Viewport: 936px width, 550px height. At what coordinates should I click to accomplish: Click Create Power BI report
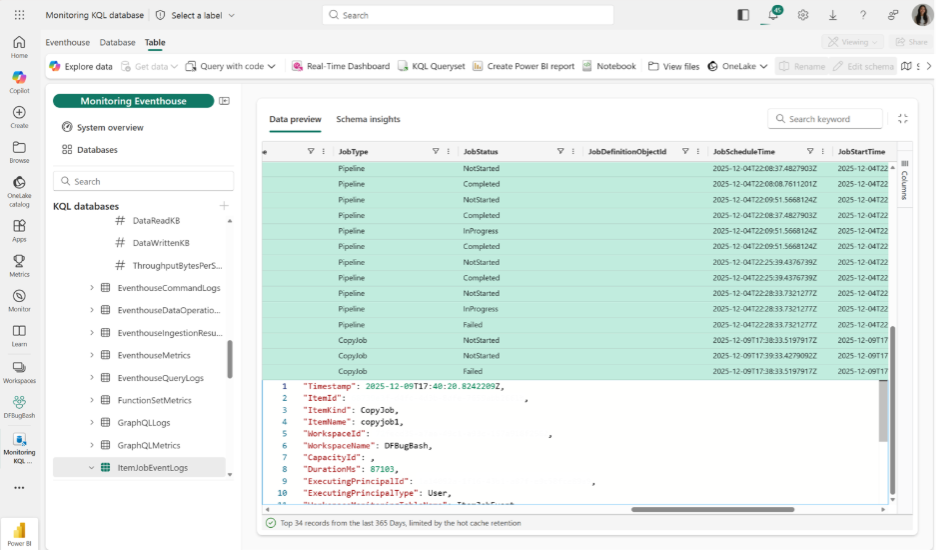pyautogui.click(x=523, y=66)
